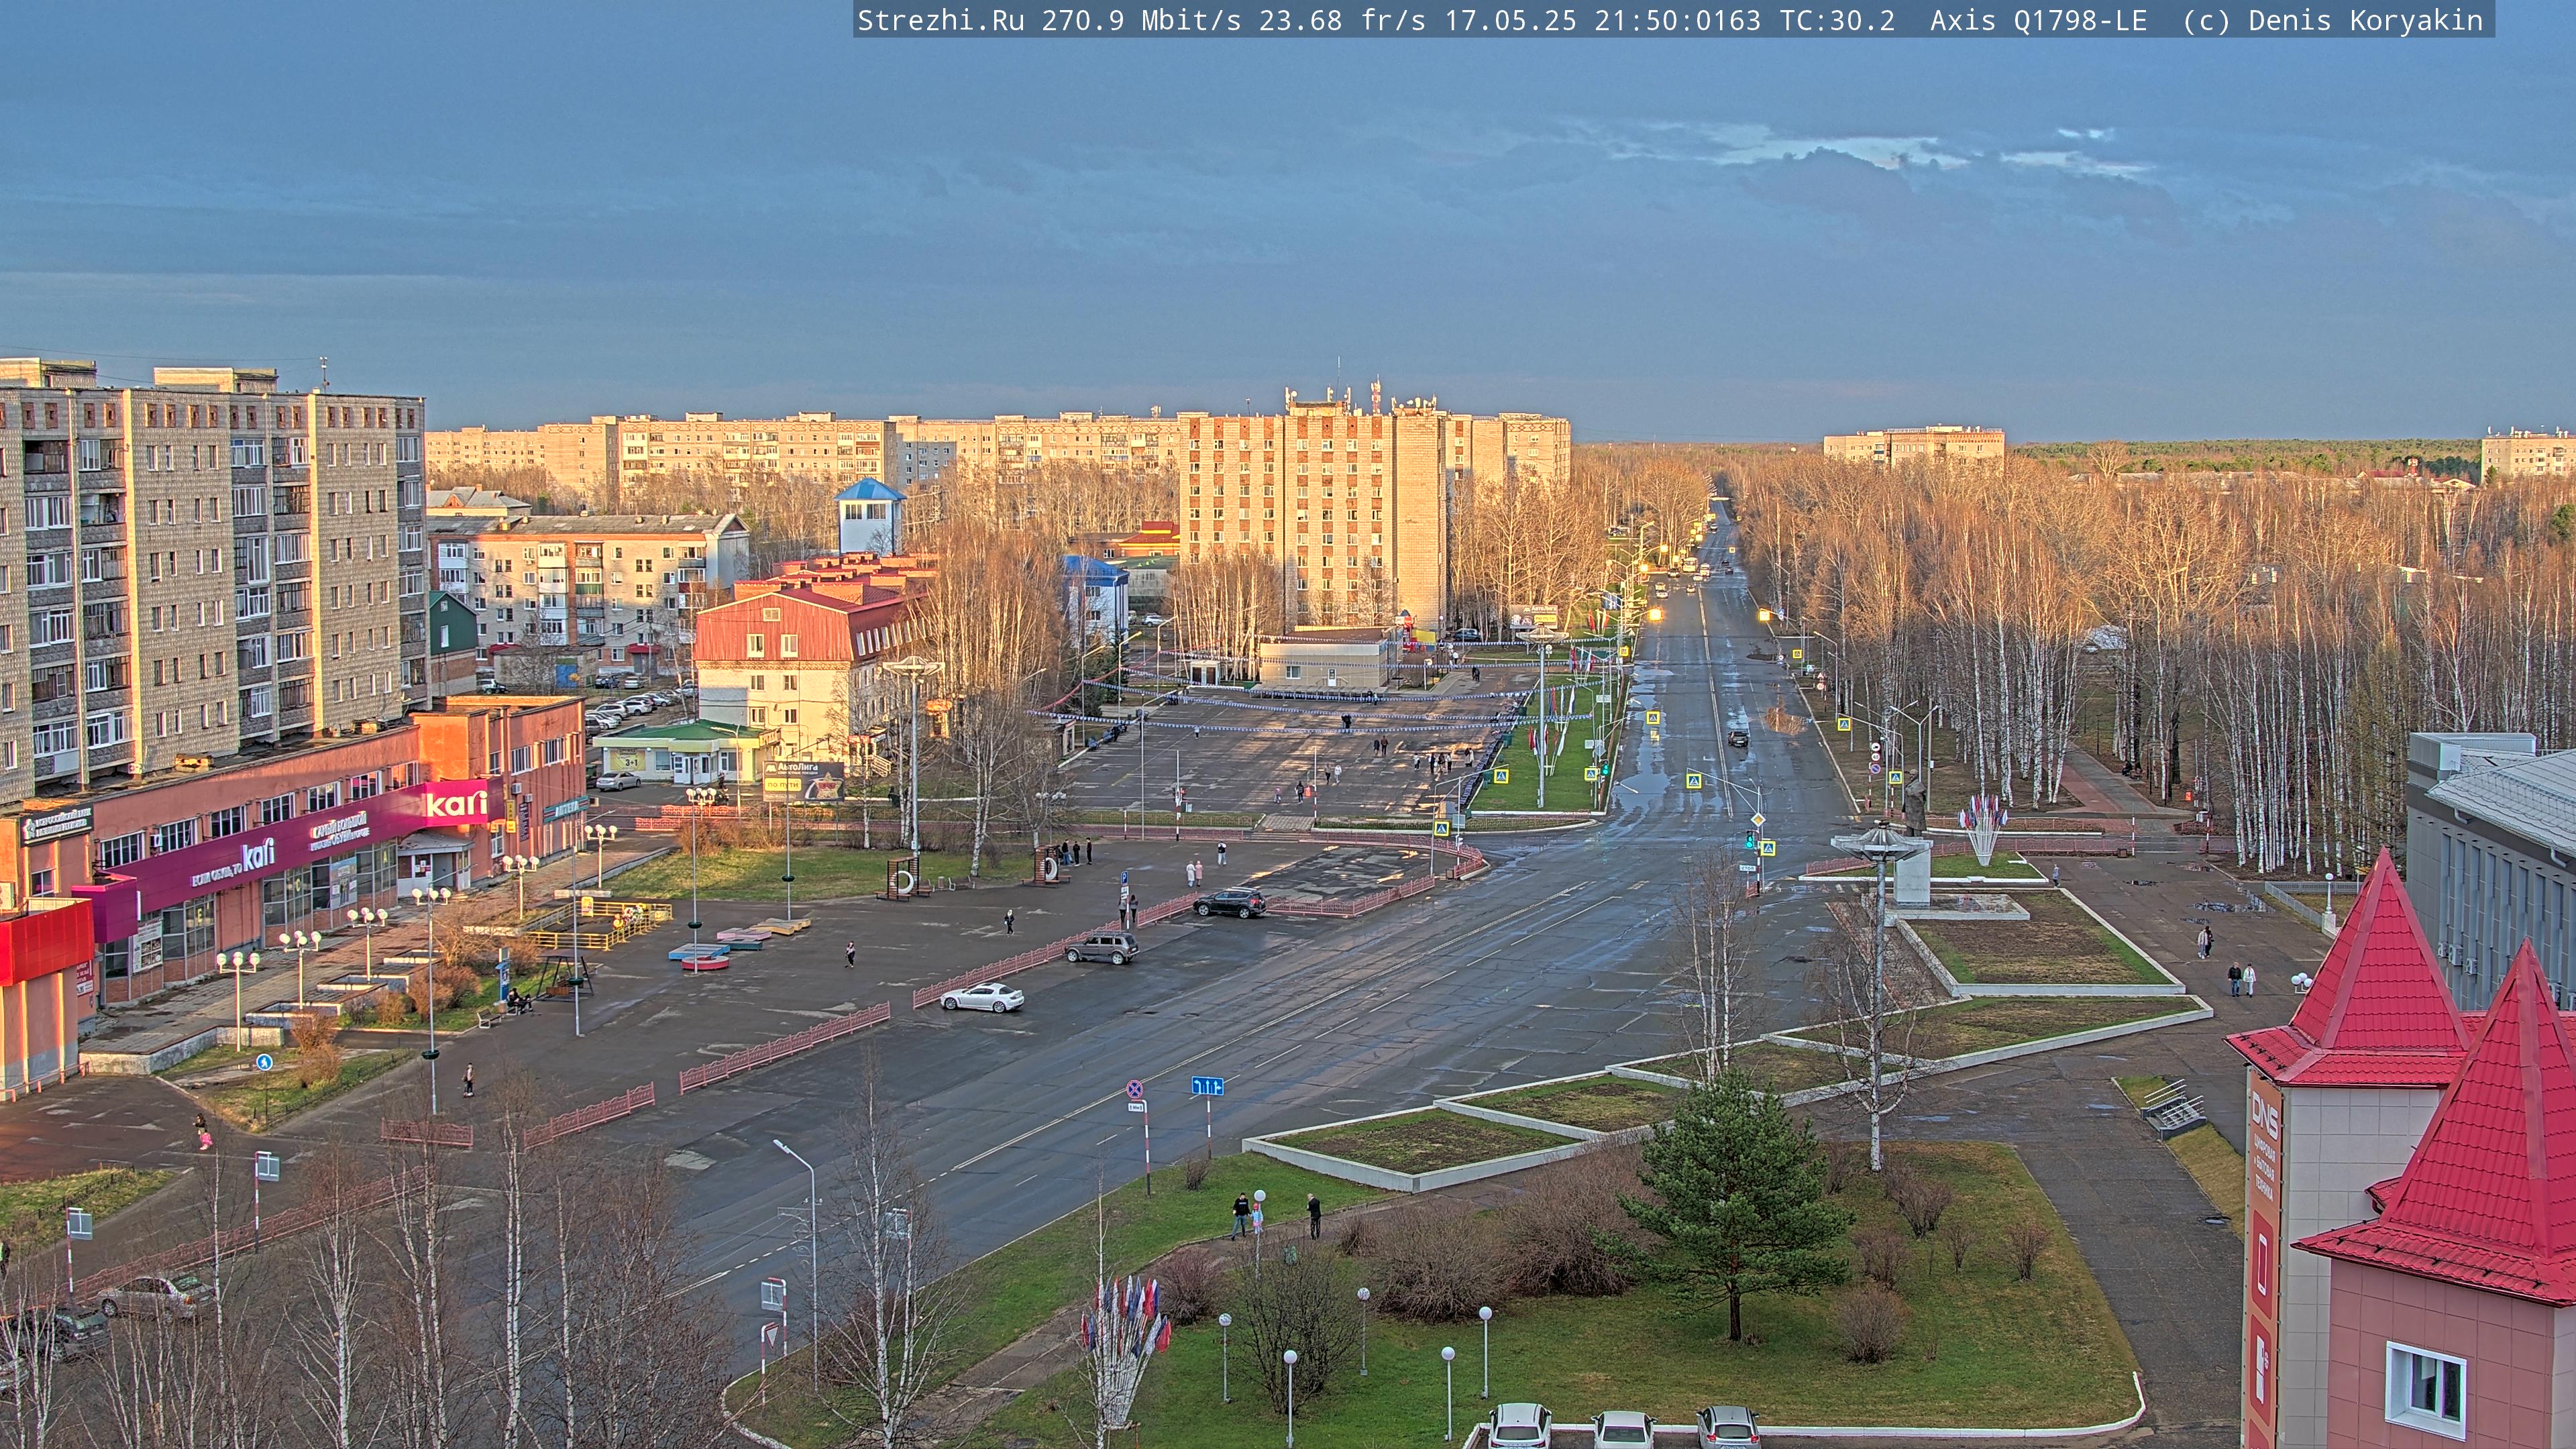
Task: Click the blue lane direction road sign
Action: [1207, 1086]
